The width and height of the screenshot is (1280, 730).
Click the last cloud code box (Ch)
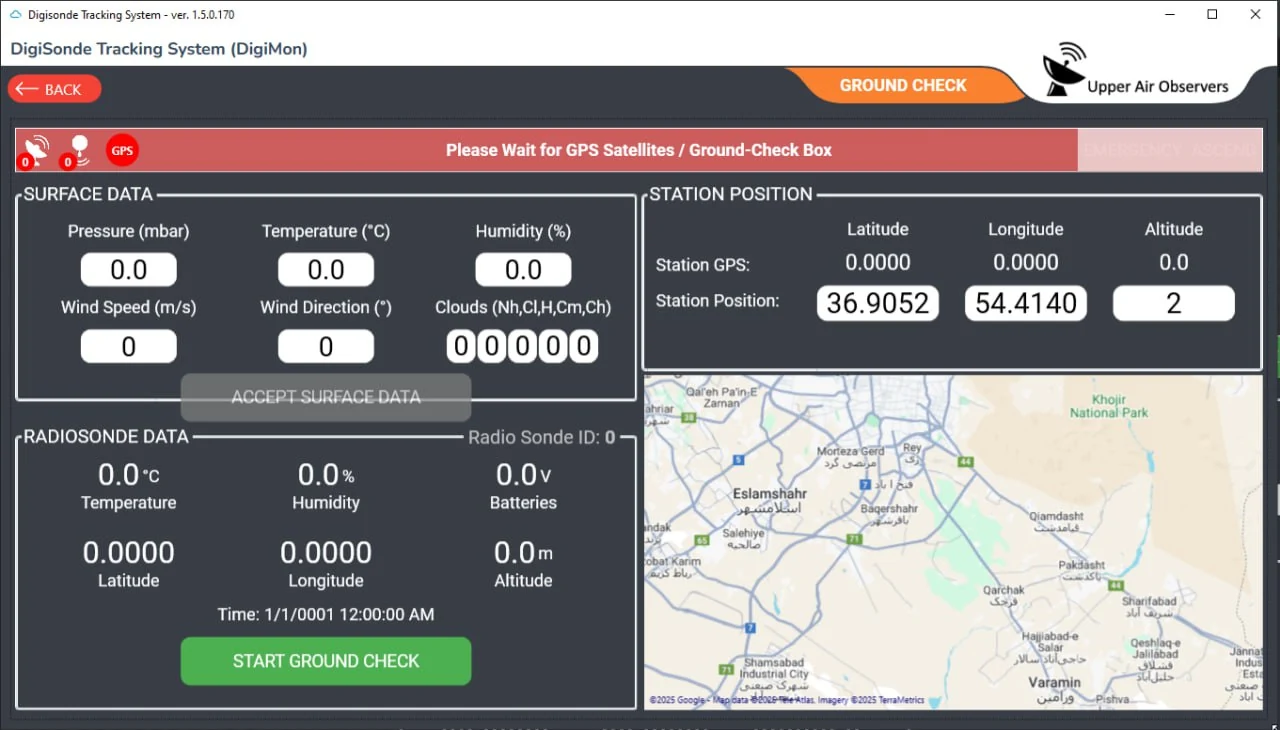pos(585,347)
